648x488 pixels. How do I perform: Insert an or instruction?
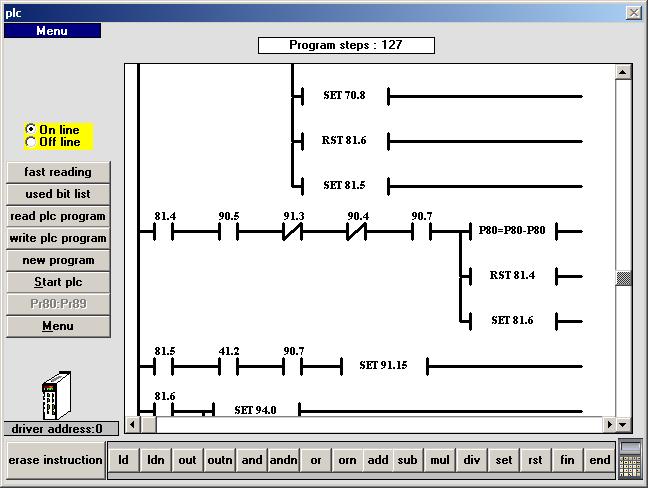pyautogui.click(x=316, y=460)
